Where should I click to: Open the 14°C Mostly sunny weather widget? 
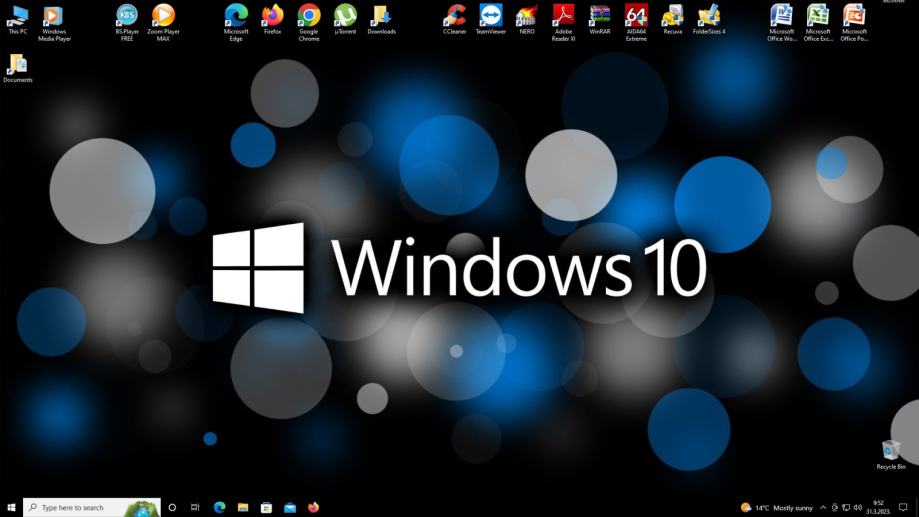(x=777, y=508)
